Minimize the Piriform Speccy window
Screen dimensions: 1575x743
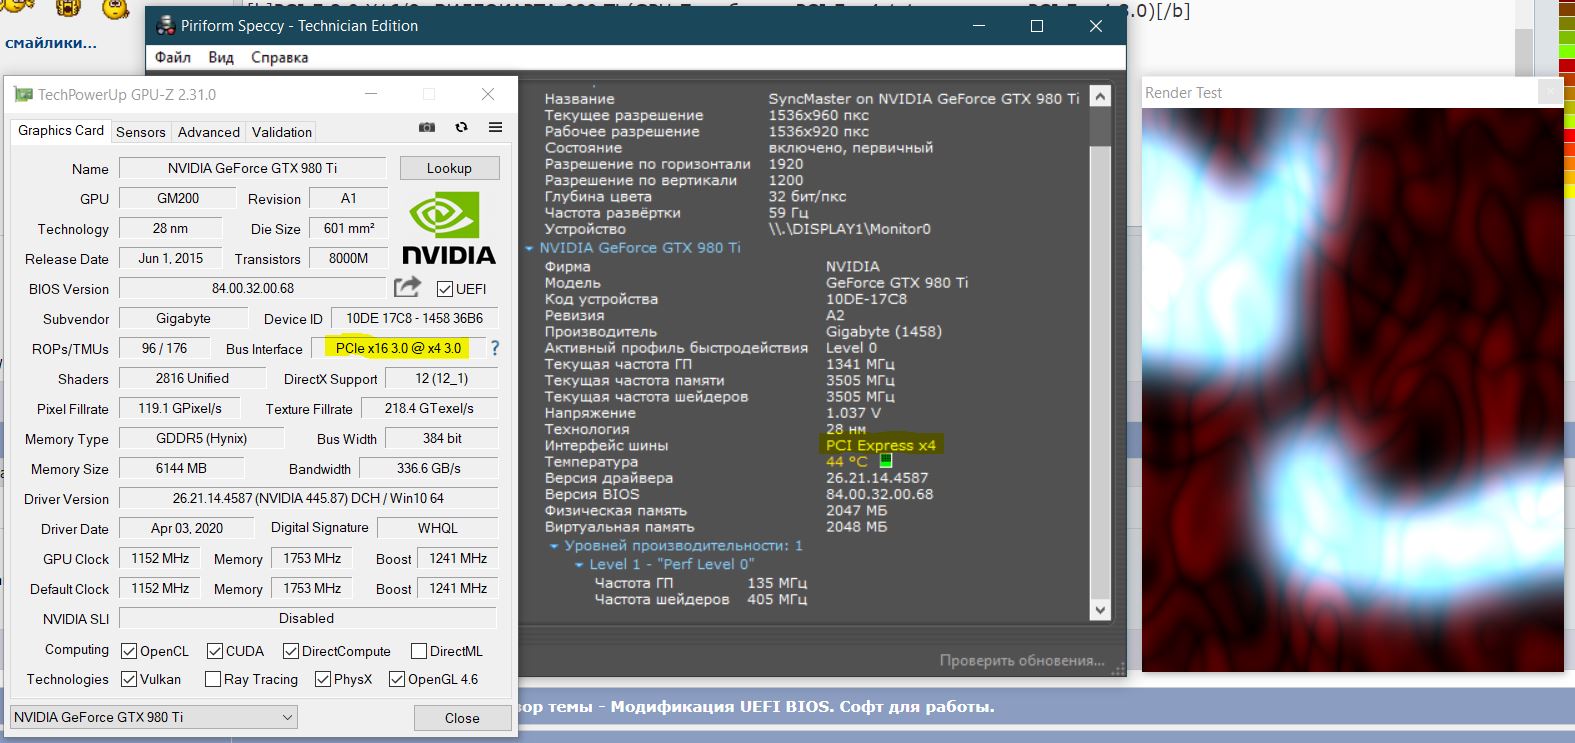[979, 26]
